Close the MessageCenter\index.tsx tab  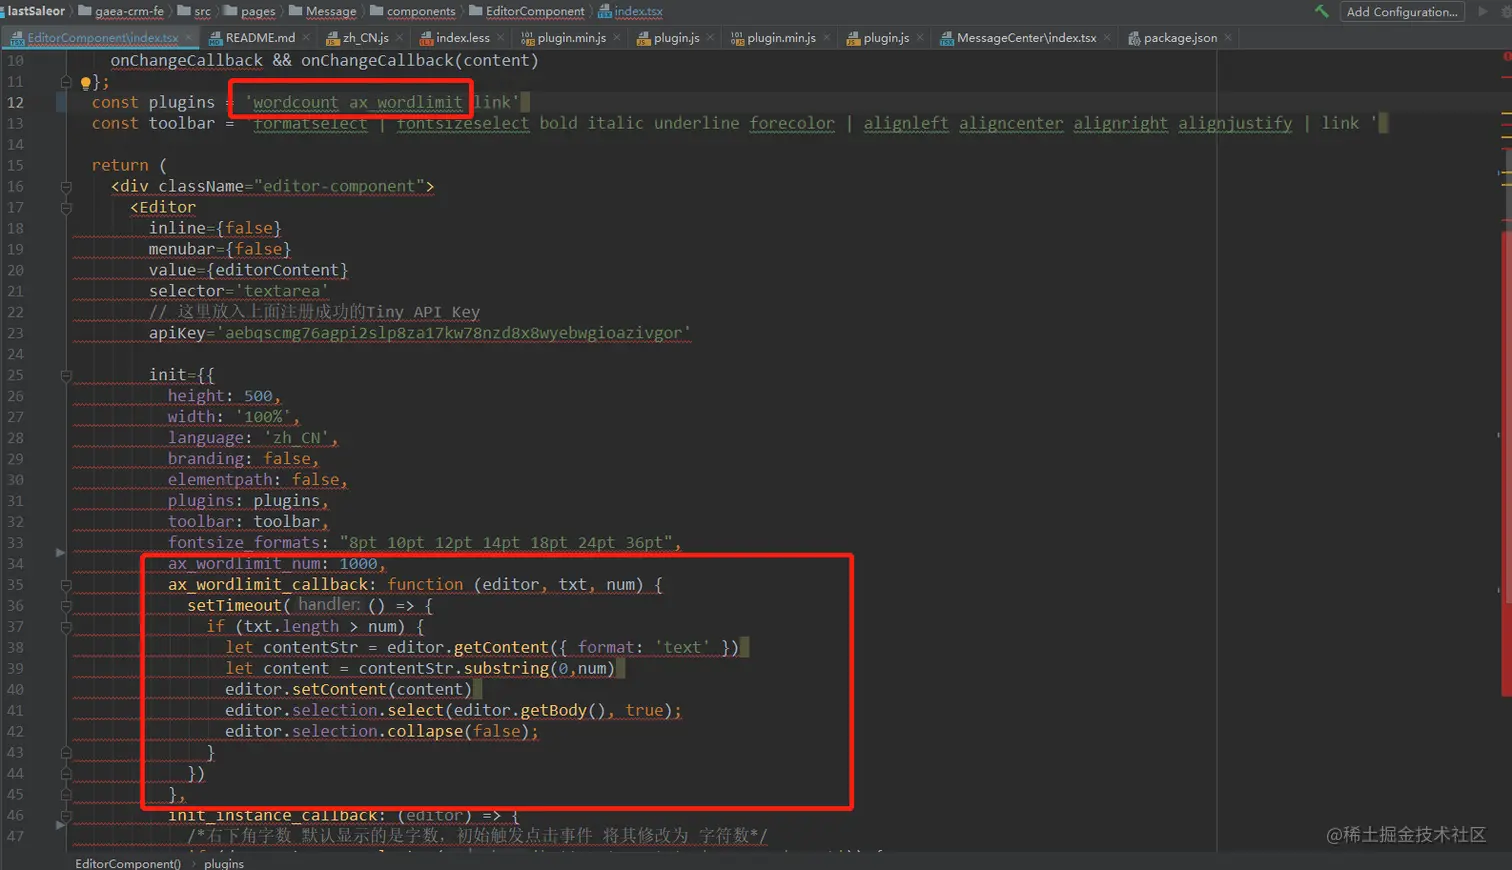tap(1107, 38)
